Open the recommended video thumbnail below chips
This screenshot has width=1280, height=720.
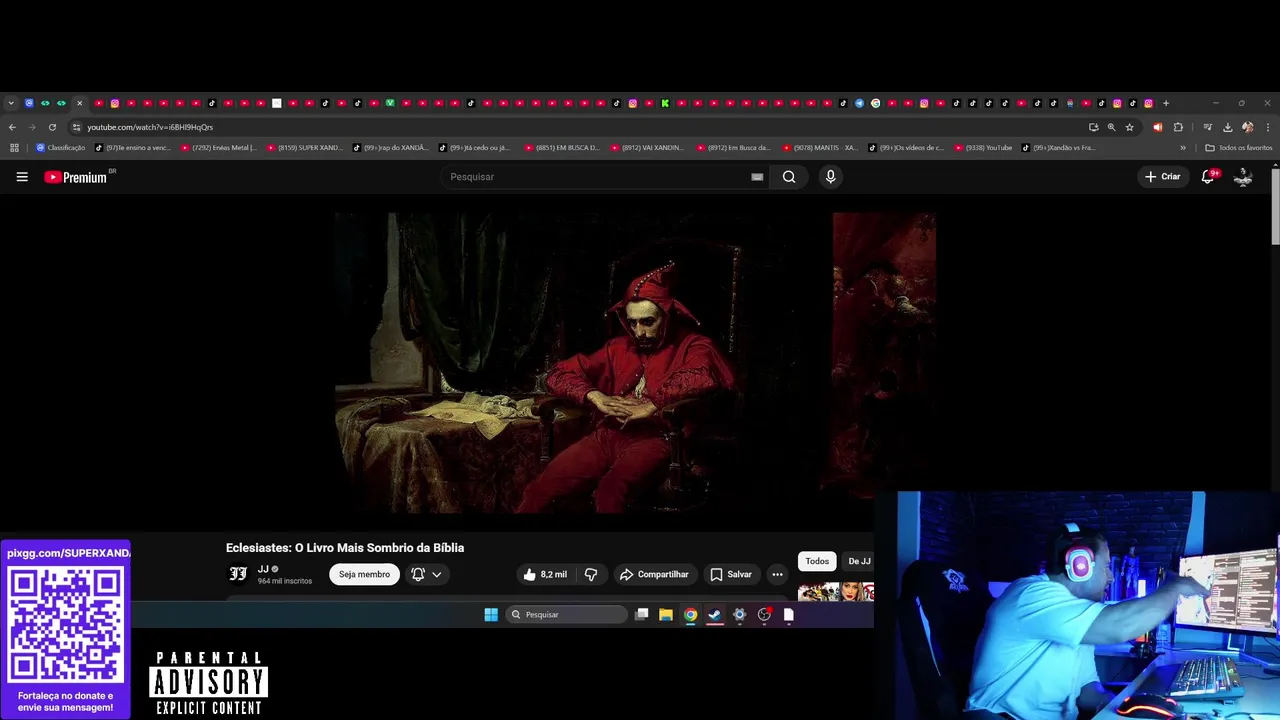coord(836,591)
